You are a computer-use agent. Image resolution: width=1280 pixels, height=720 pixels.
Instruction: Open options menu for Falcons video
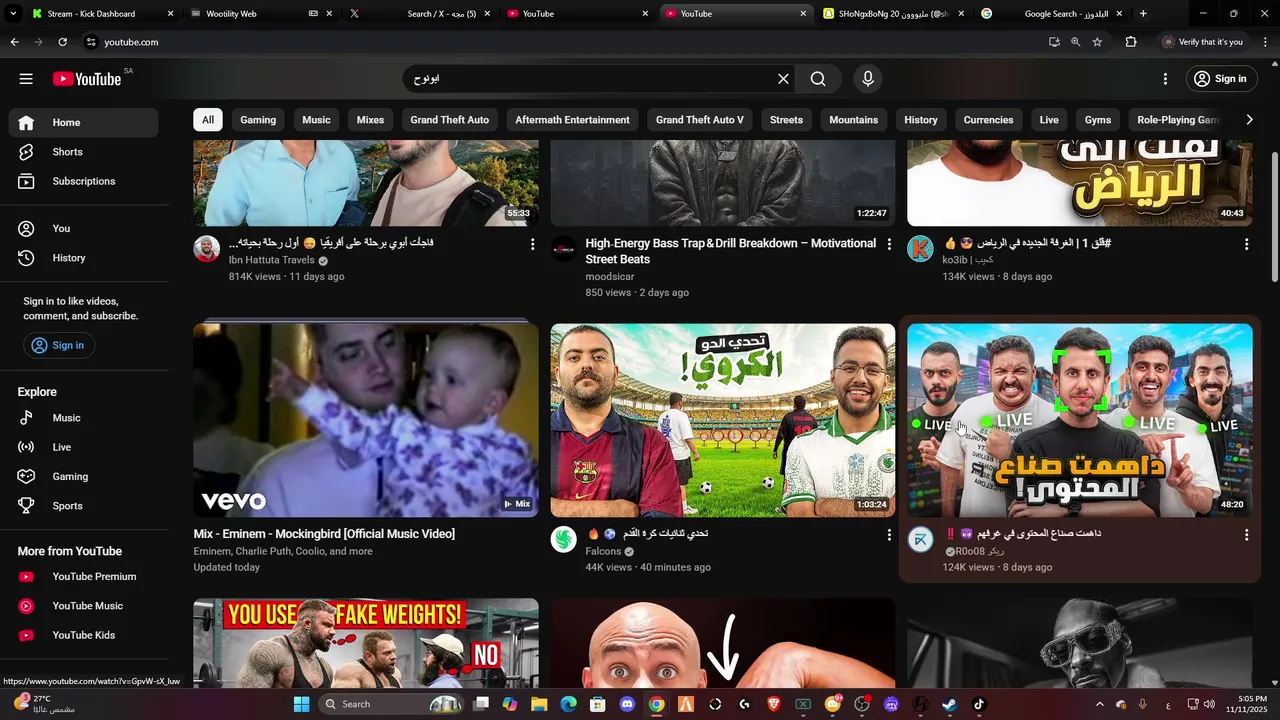pos(889,535)
